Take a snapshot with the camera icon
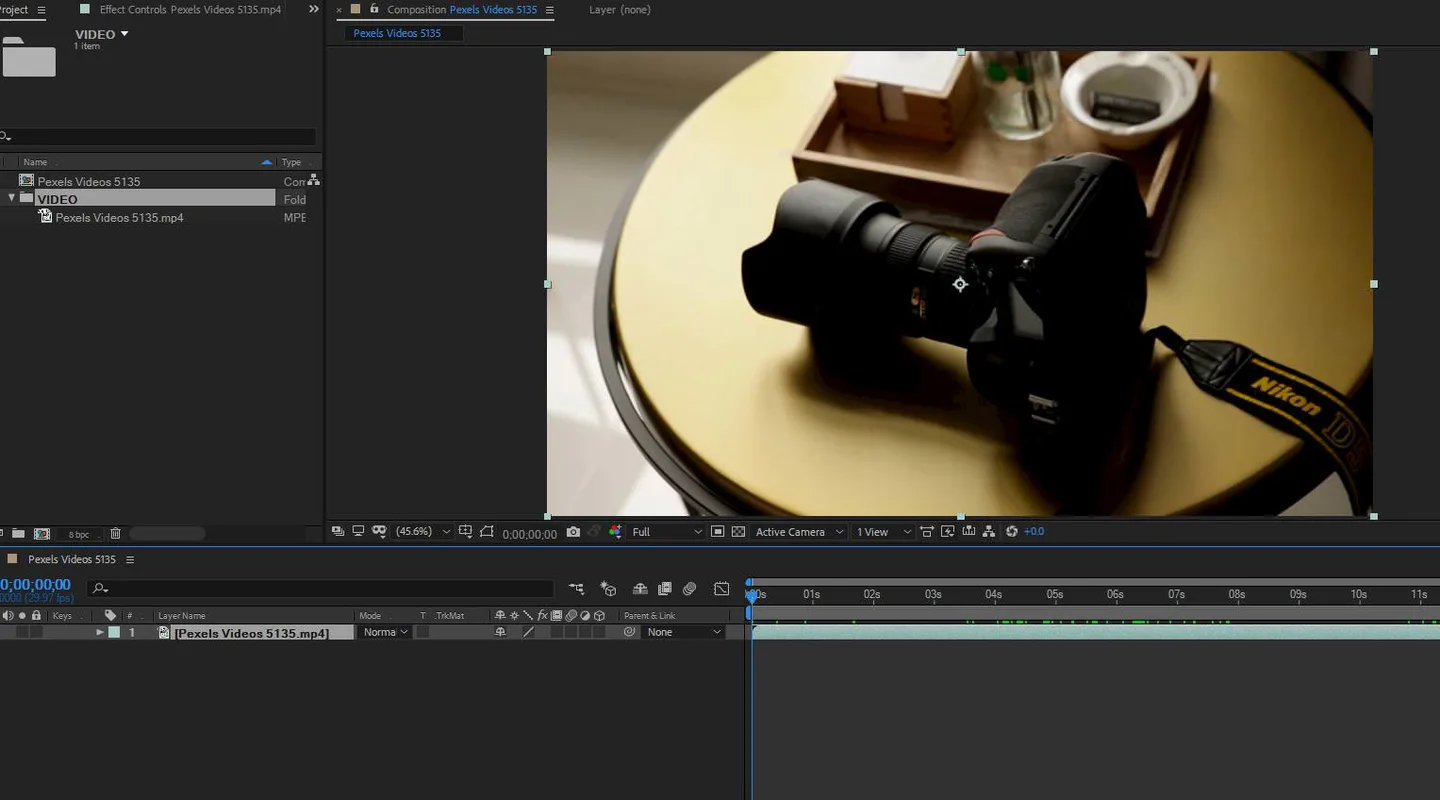 click(x=573, y=532)
